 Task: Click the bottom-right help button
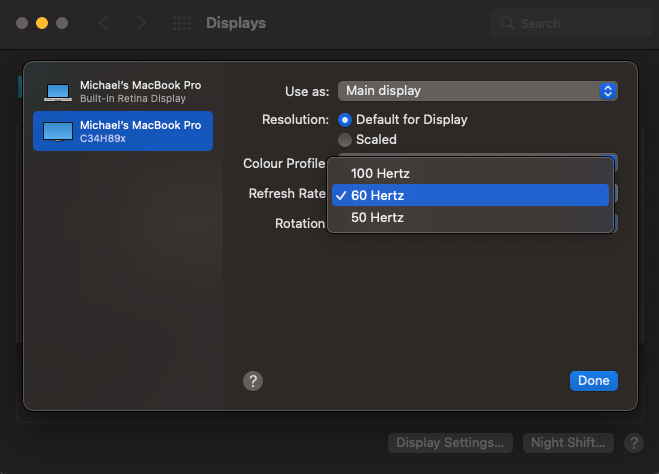pos(633,443)
